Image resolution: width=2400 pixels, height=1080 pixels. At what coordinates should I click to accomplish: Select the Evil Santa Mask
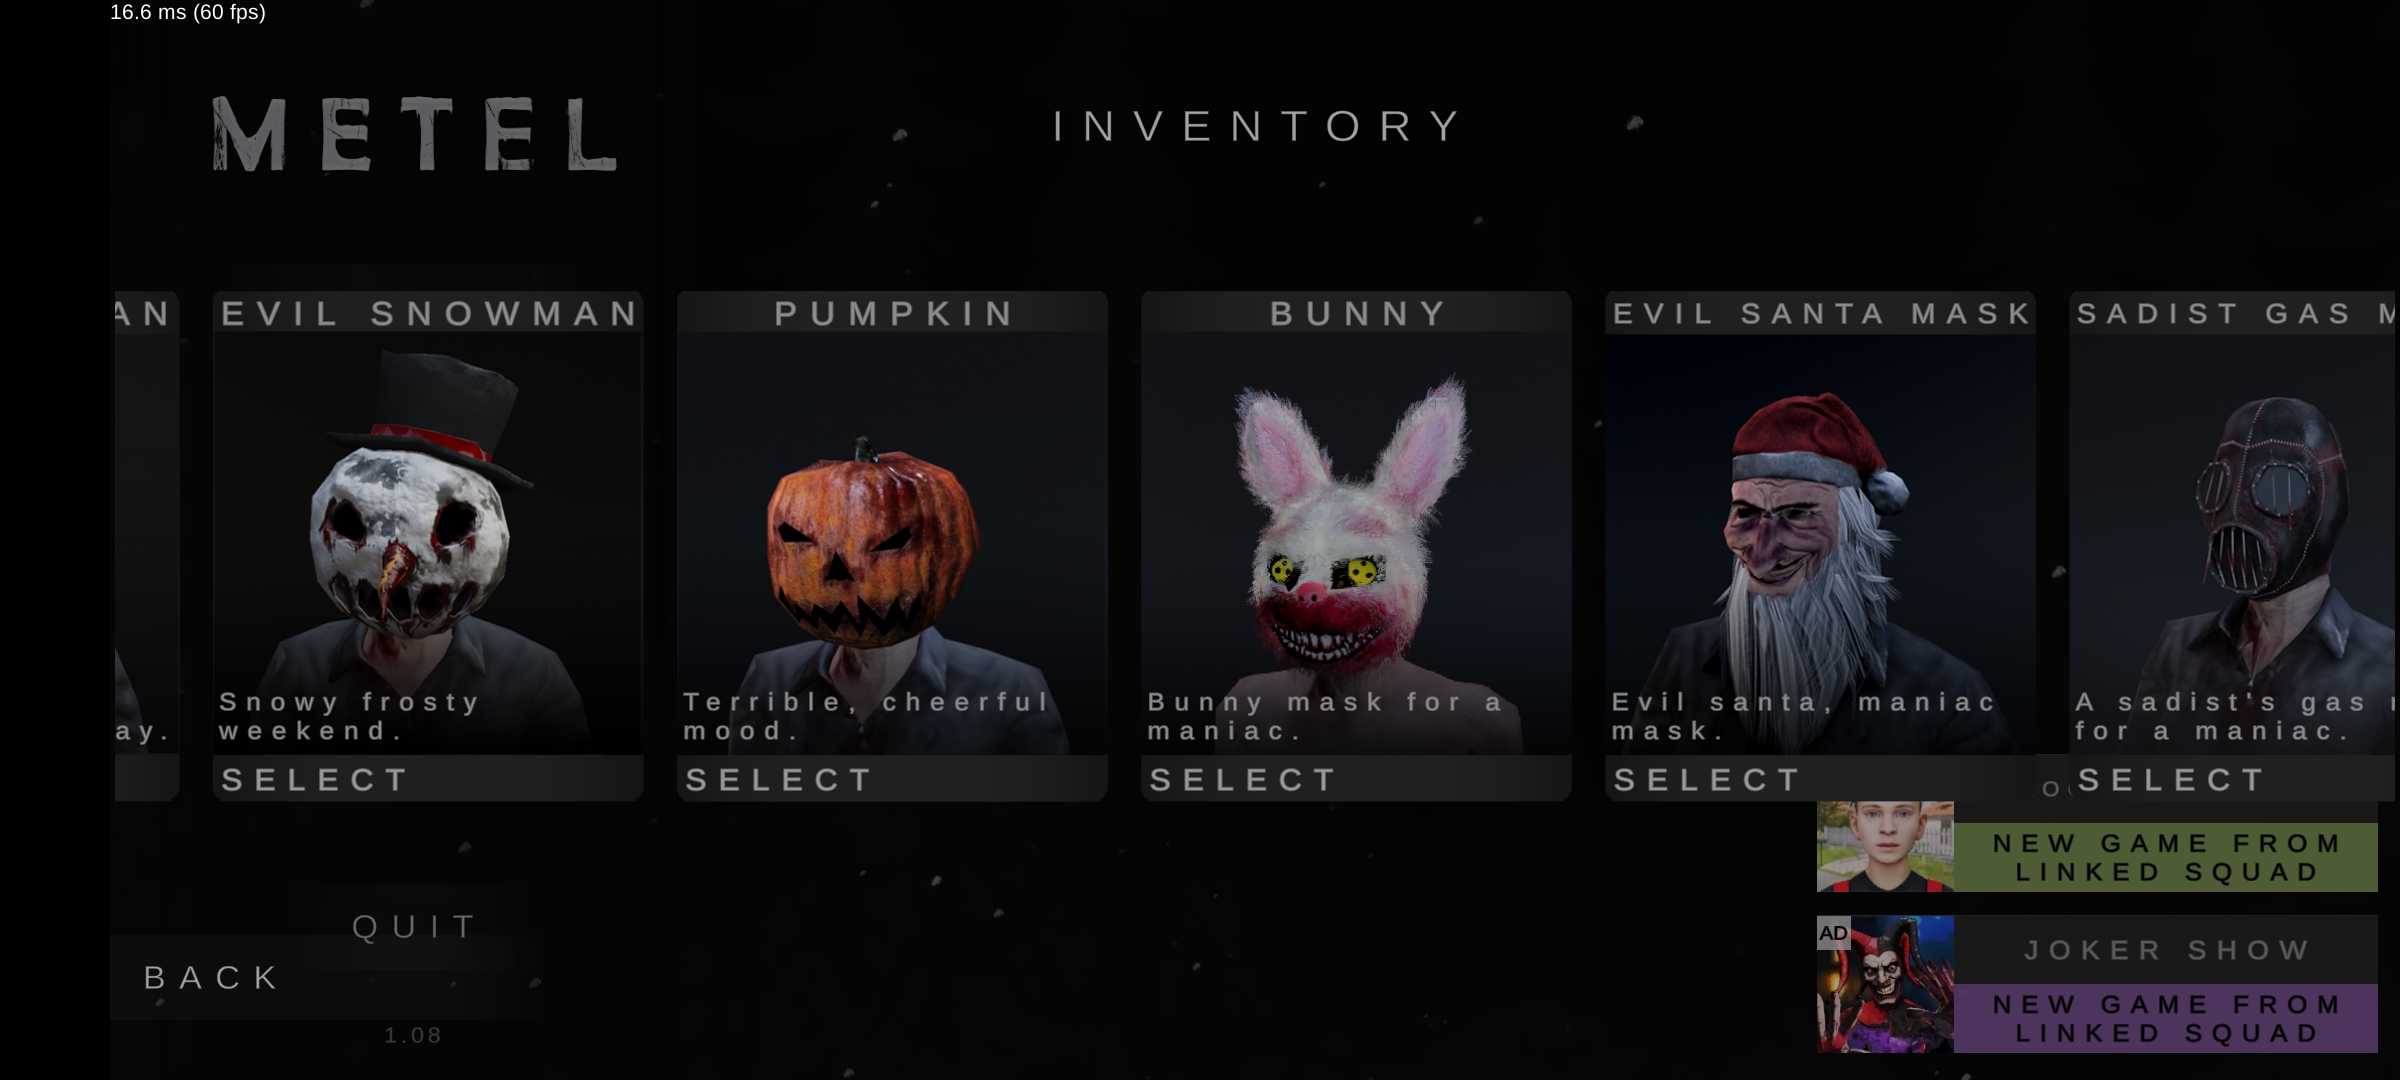[1820, 779]
